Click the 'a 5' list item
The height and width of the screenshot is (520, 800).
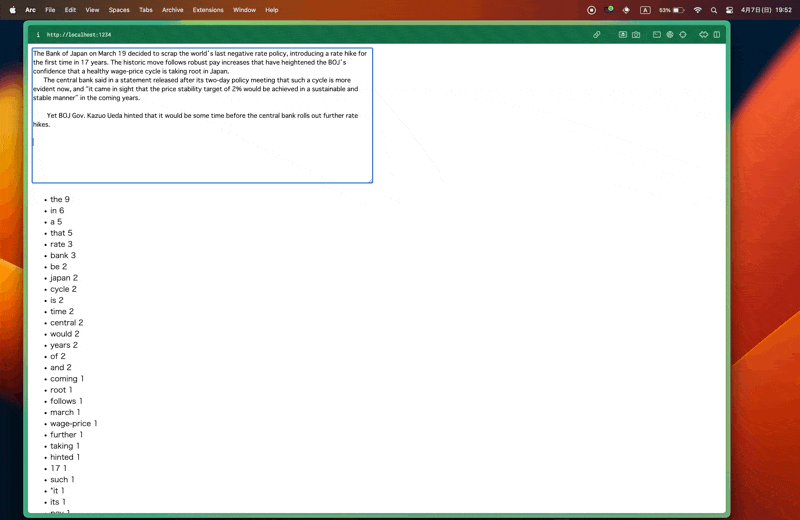56,221
